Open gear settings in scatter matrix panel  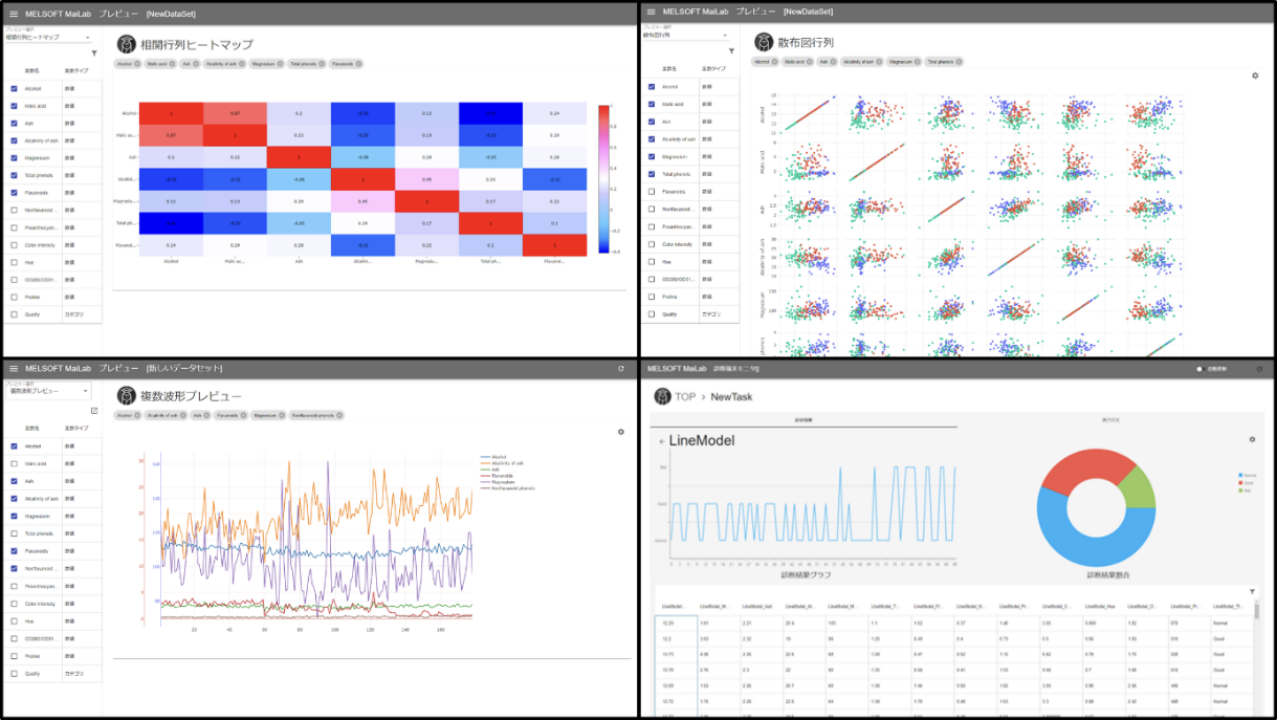(1255, 76)
